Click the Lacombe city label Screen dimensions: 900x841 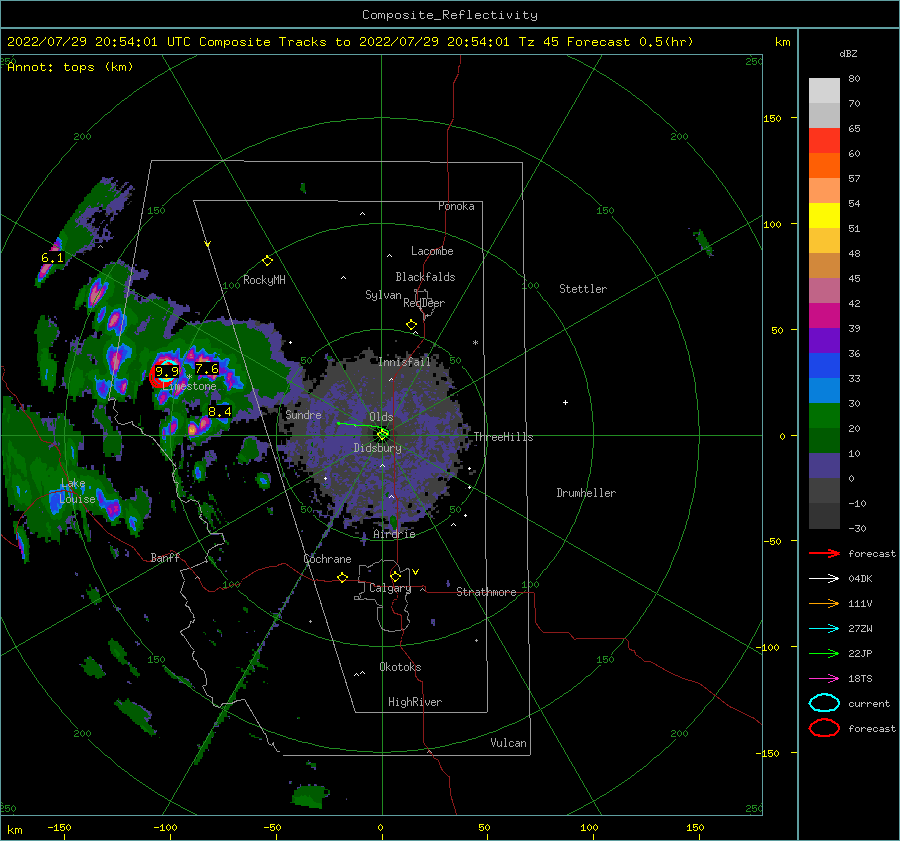[x=432, y=251]
